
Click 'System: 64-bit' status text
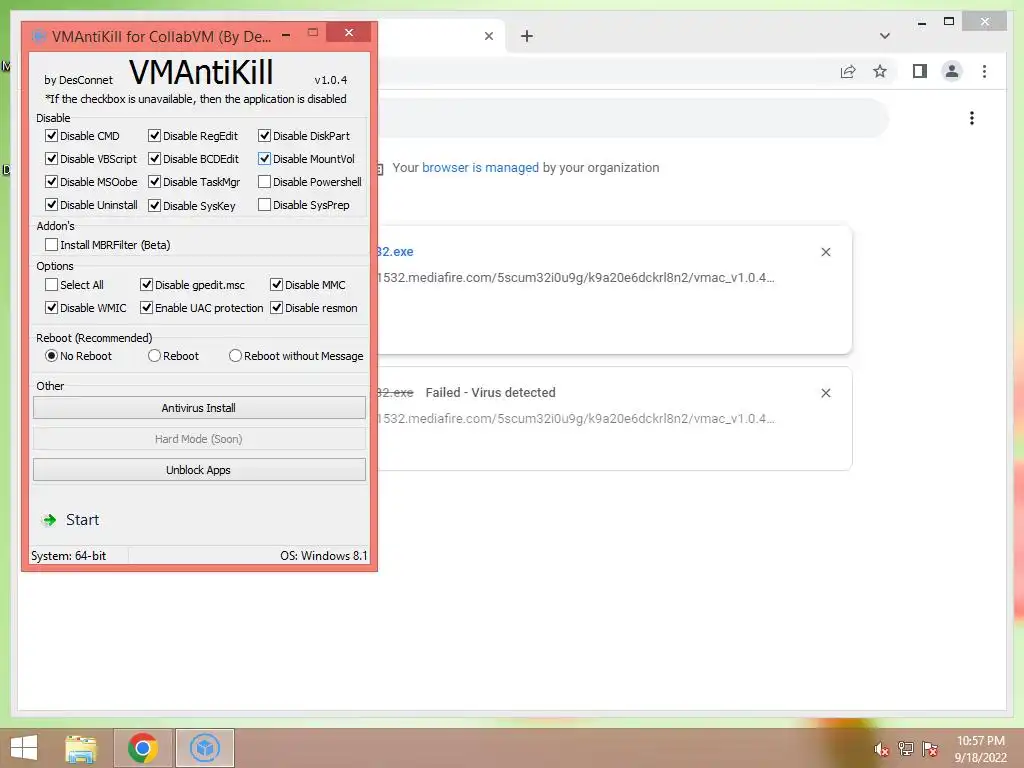click(x=69, y=556)
